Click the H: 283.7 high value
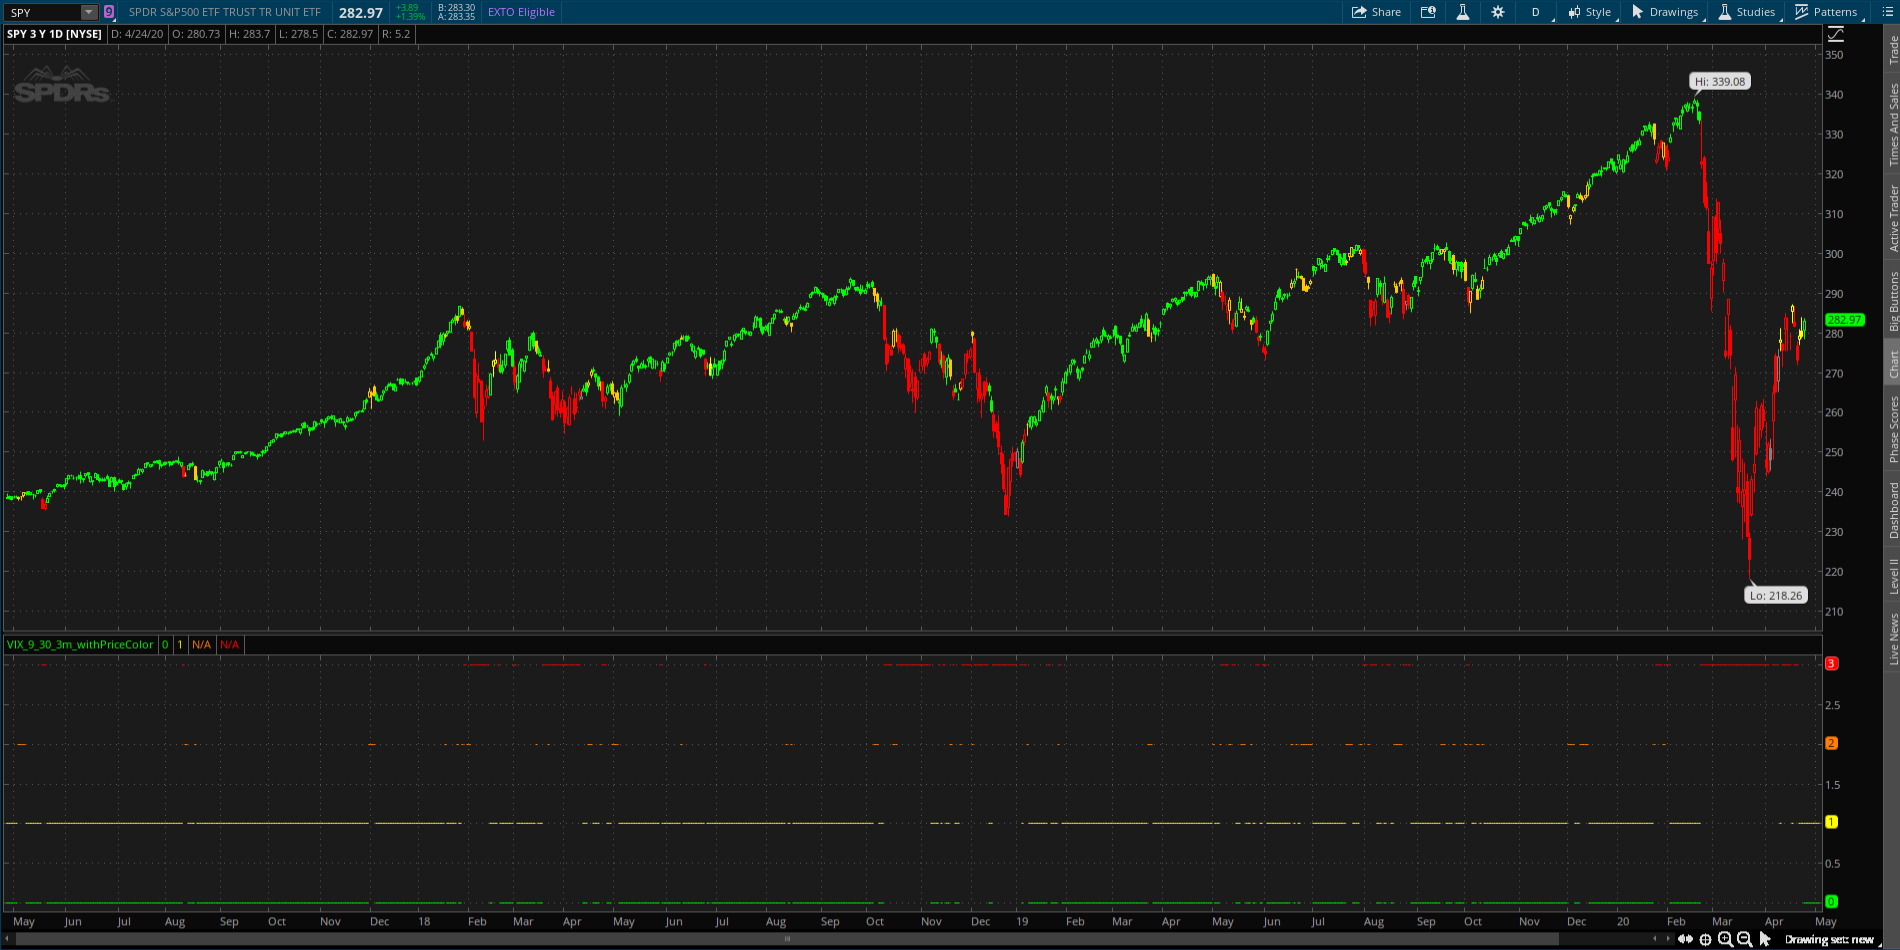Screen dimensions: 1900x950 [250, 34]
